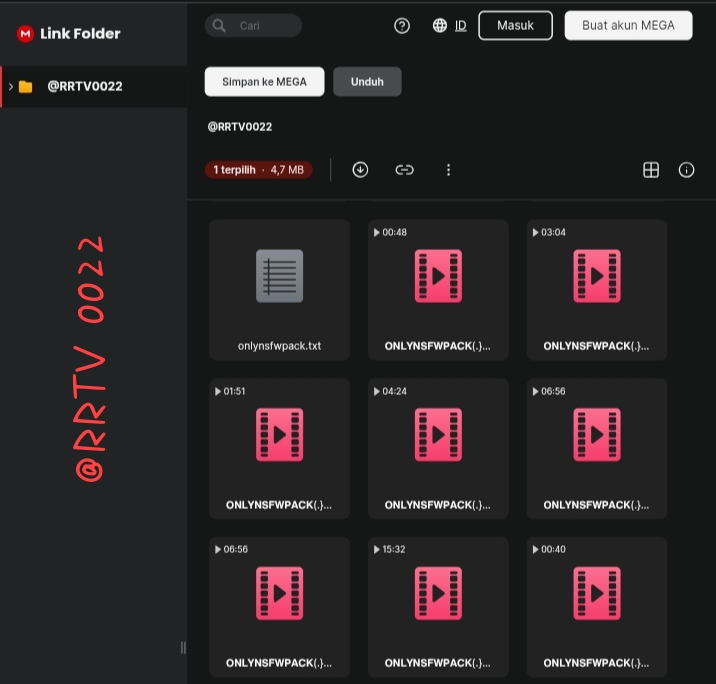Viewport: 716px width, 684px height.
Task: Click the @RRTV0022 breadcrumb text
Action: [x=240, y=126]
